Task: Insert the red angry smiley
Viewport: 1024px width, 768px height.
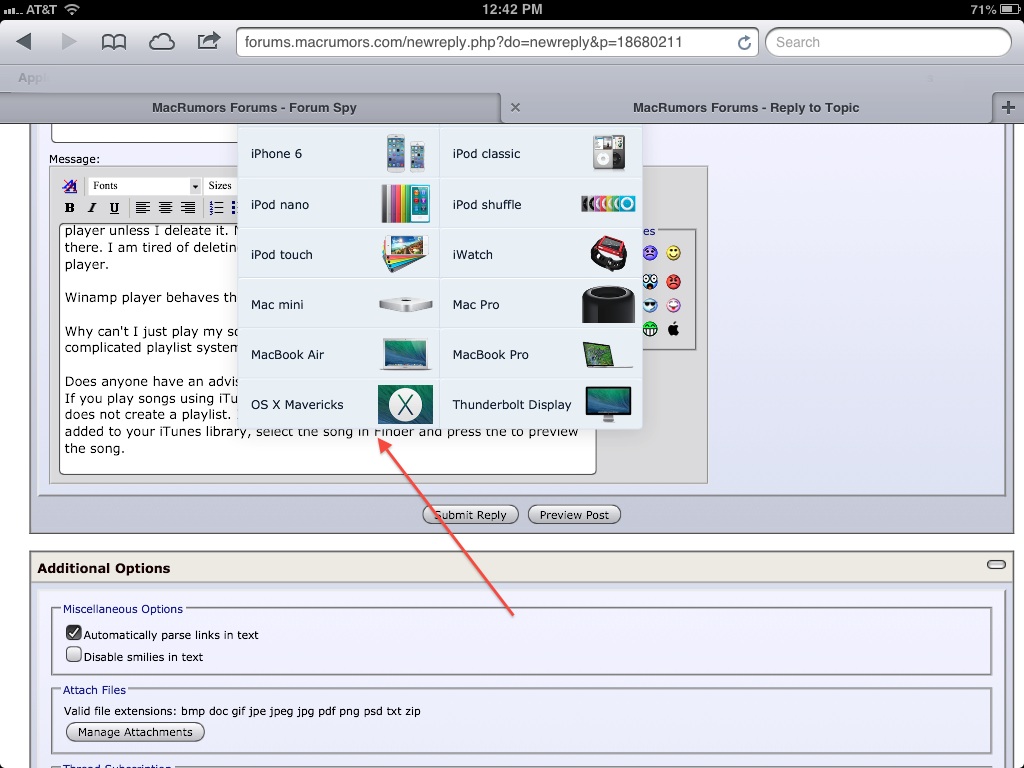Action: coord(673,281)
